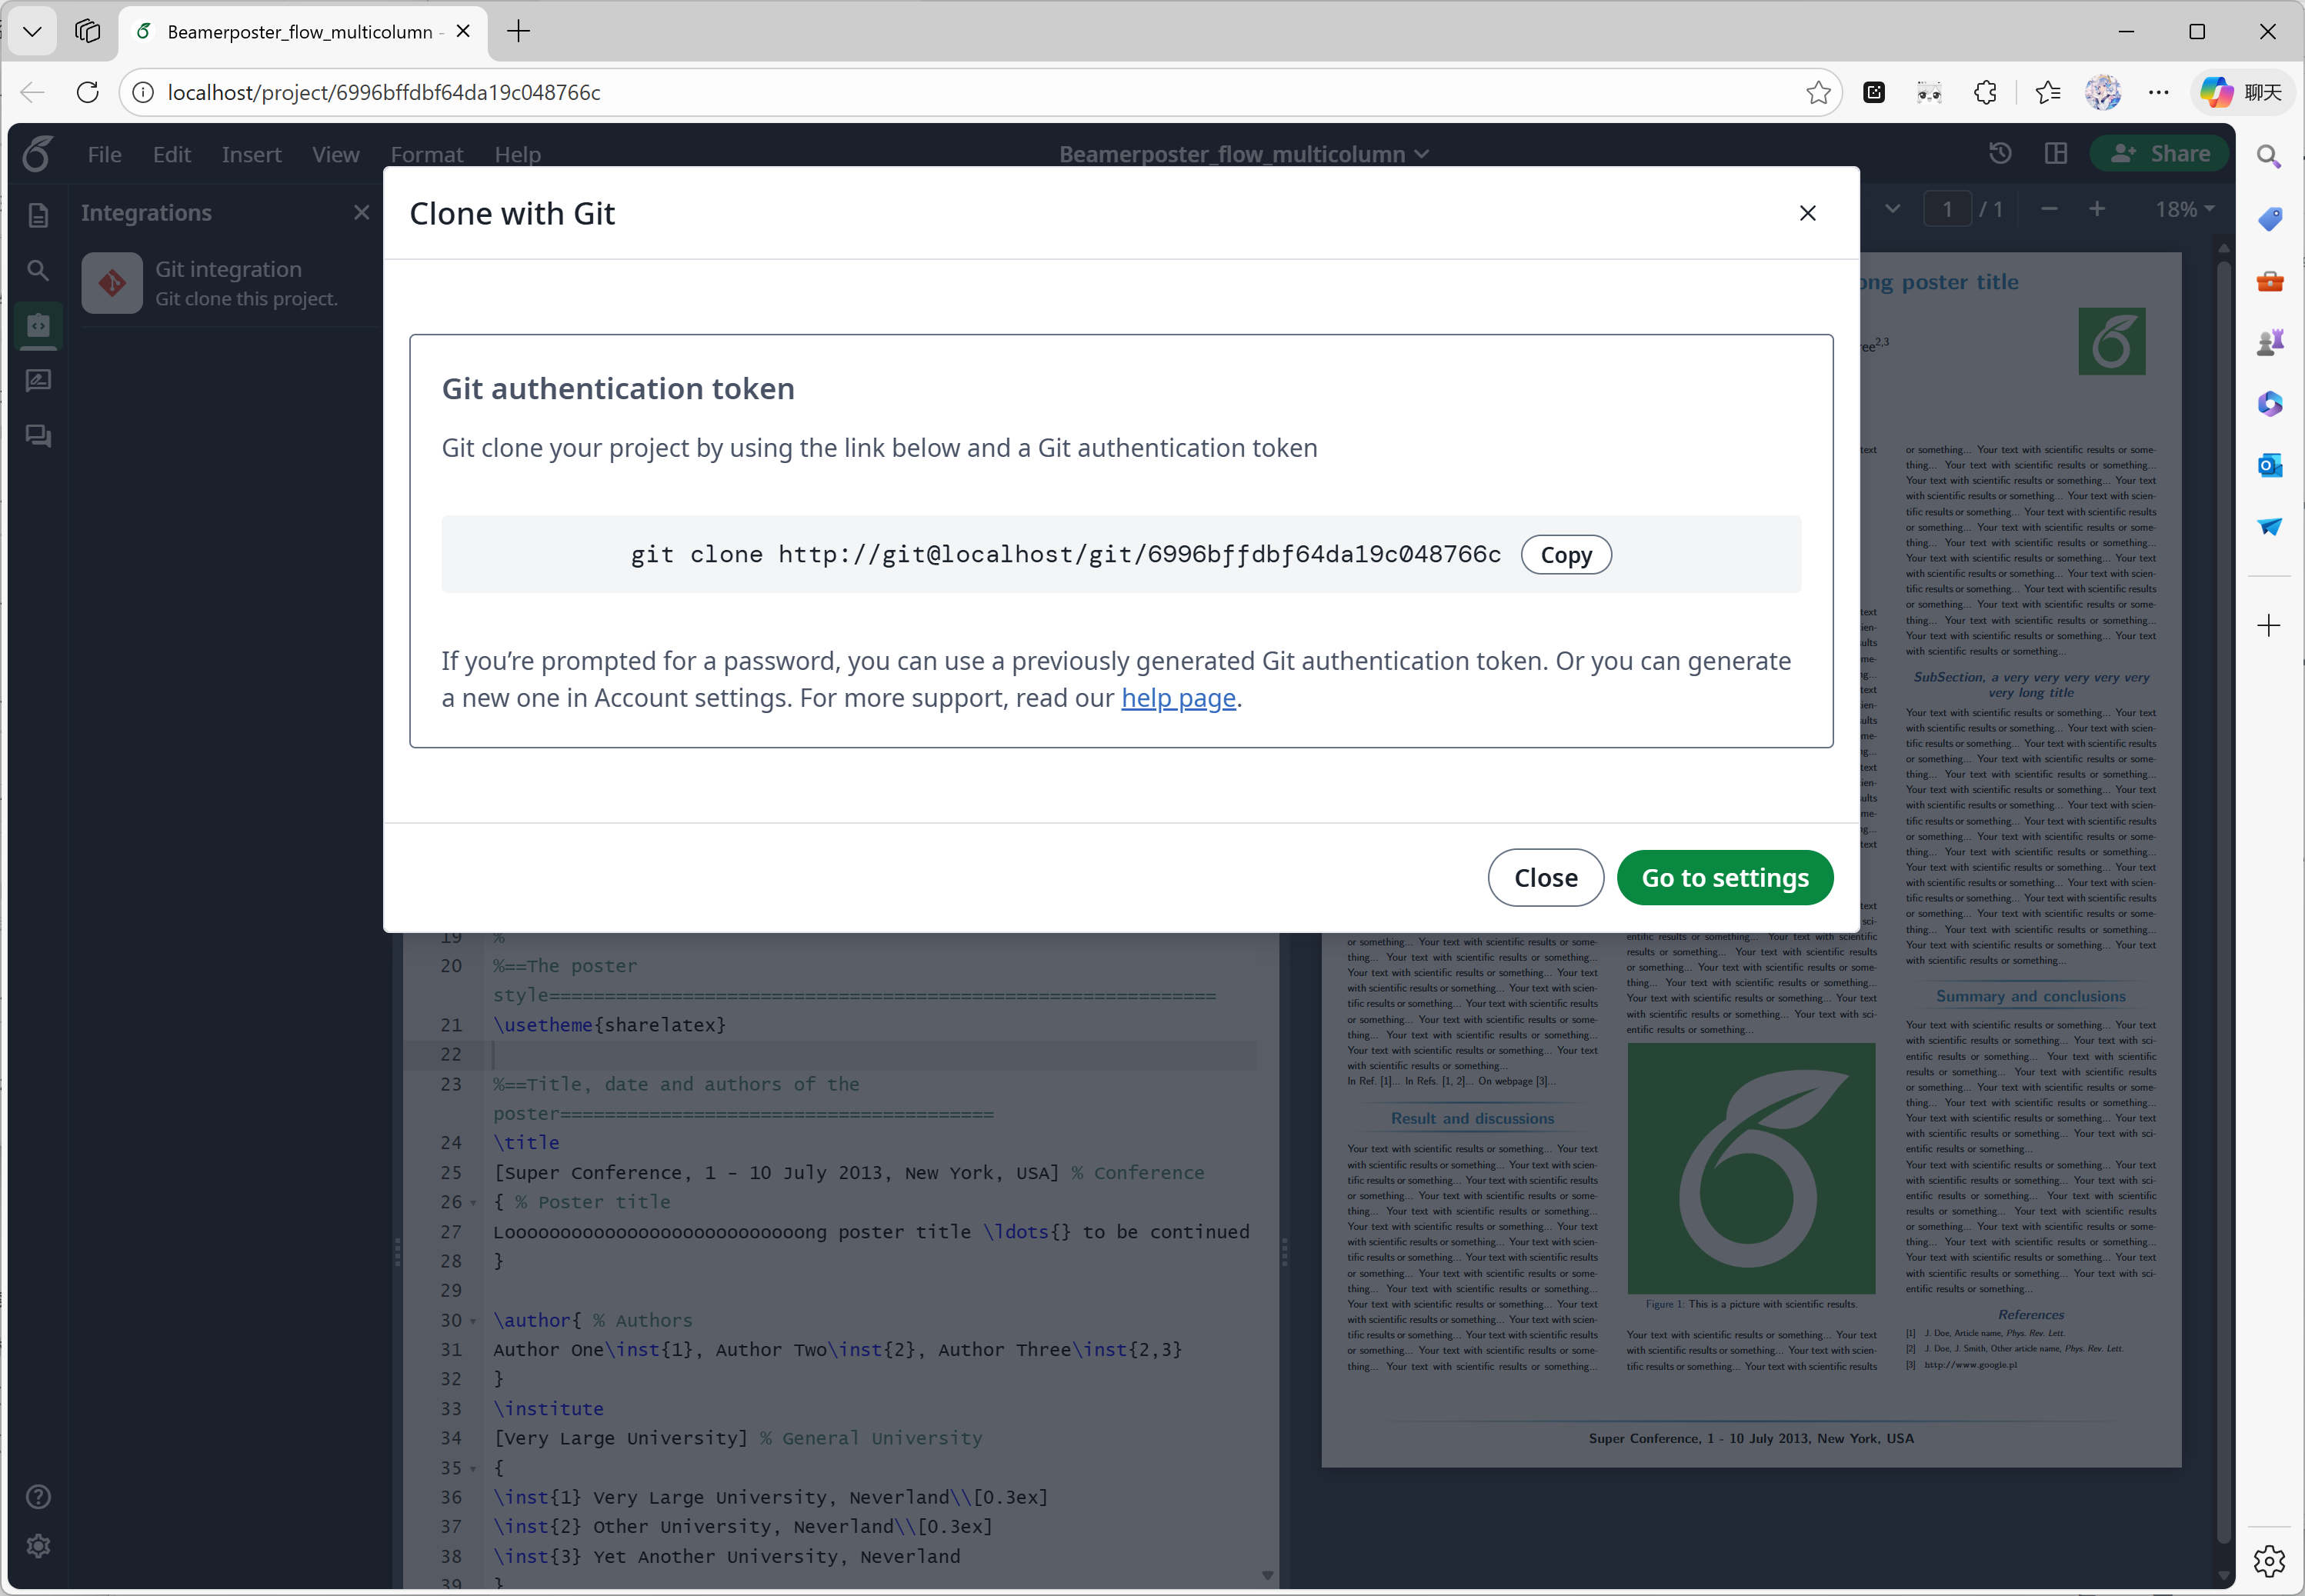Viewport: 2305px width, 1596px height.
Task: Select the Integrations rail icon
Action: pos(38,326)
